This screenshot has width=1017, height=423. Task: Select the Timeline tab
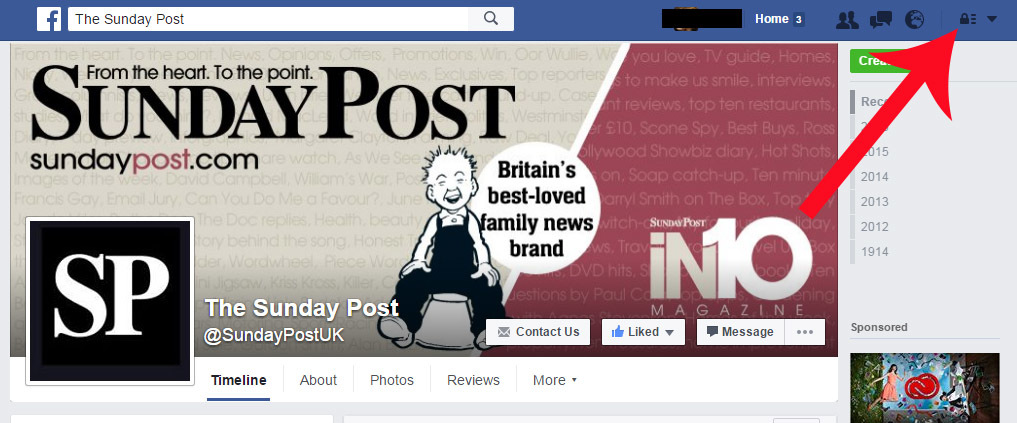[x=239, y=380]
